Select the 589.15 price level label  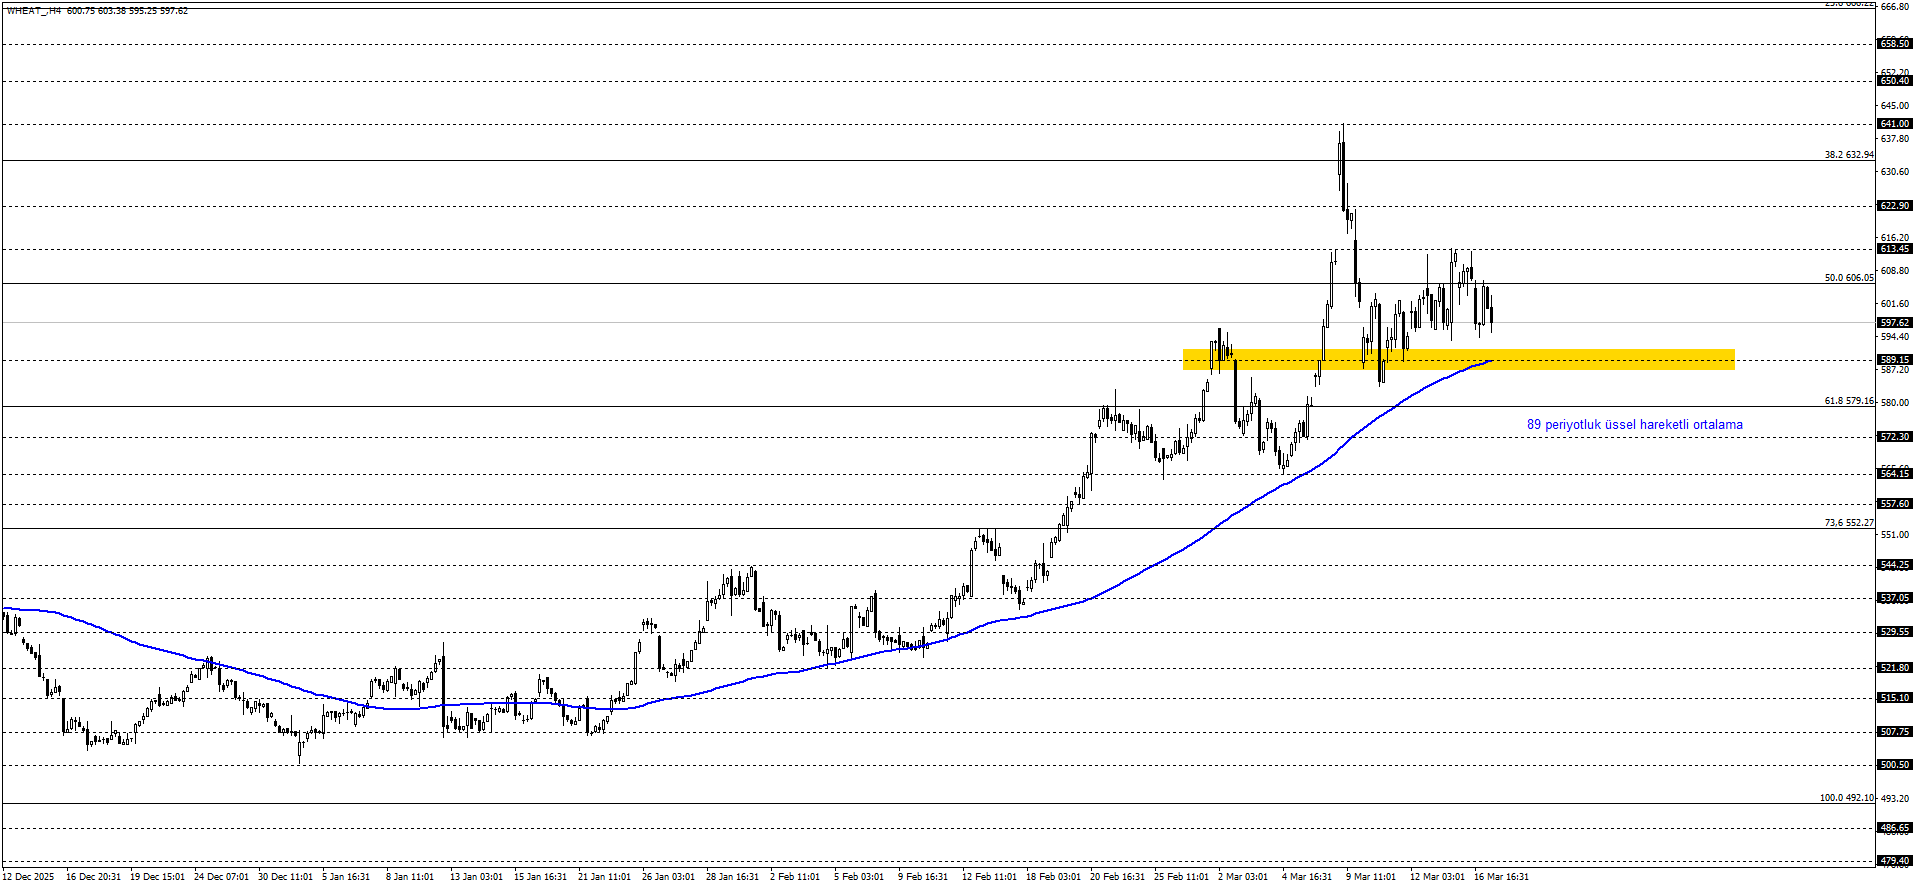pyautogui.click(x=1894, y=360)
